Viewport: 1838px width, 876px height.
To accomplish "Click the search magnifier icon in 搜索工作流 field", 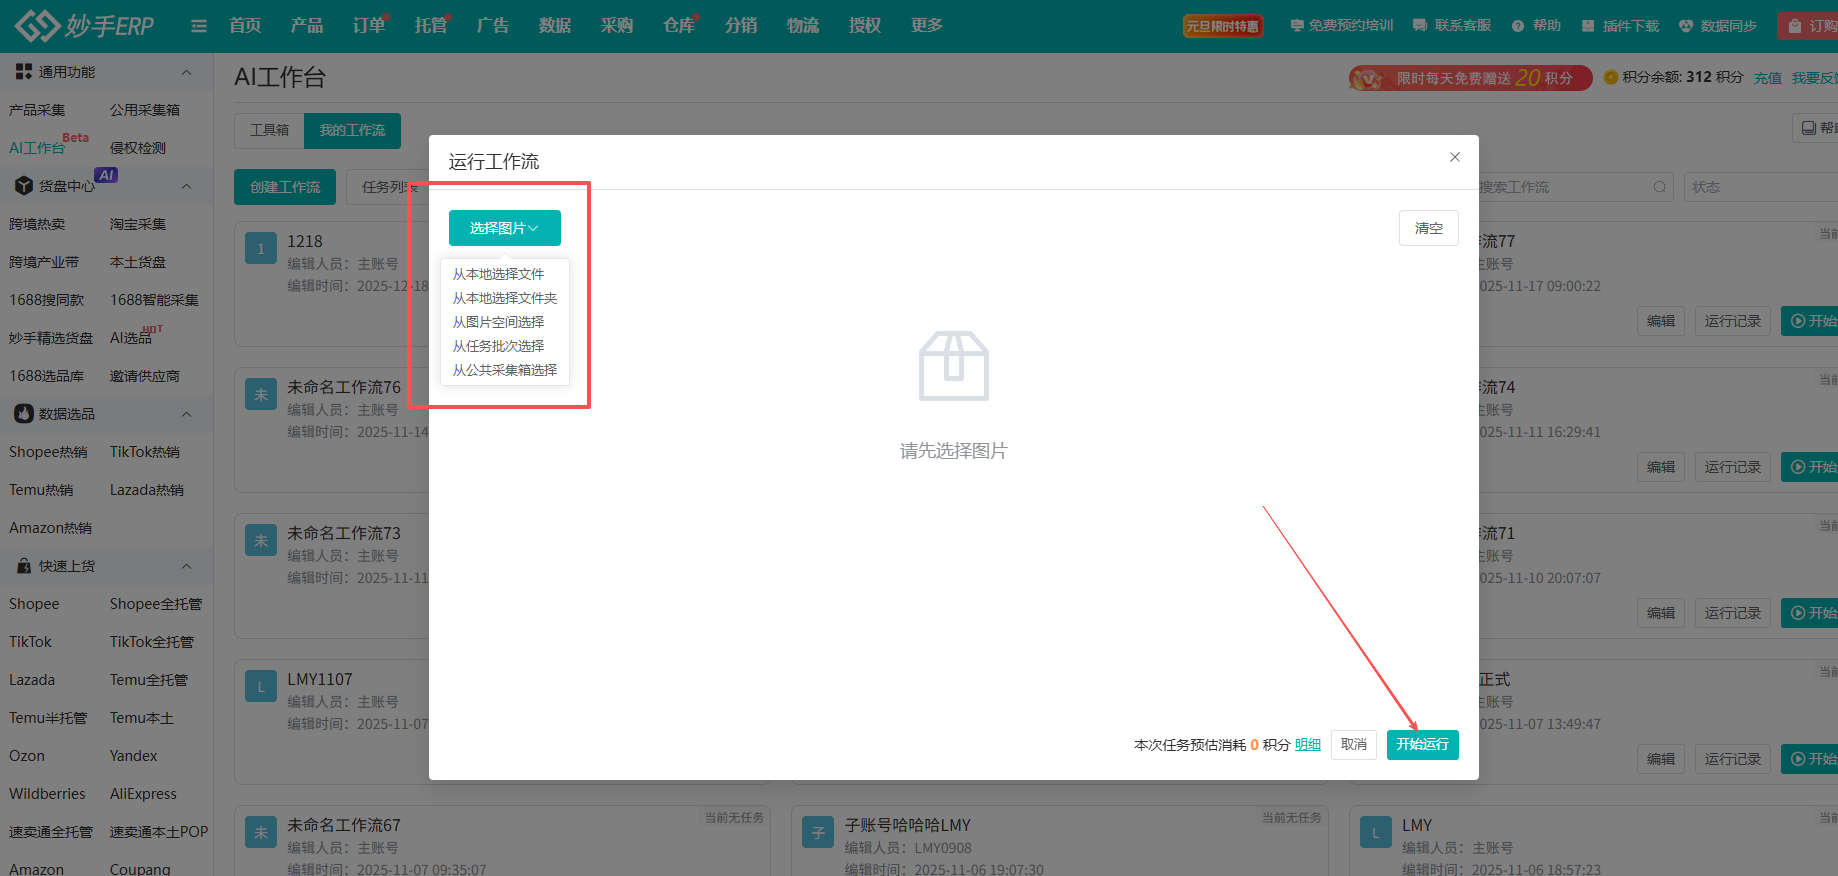I will coord(1660,187).
